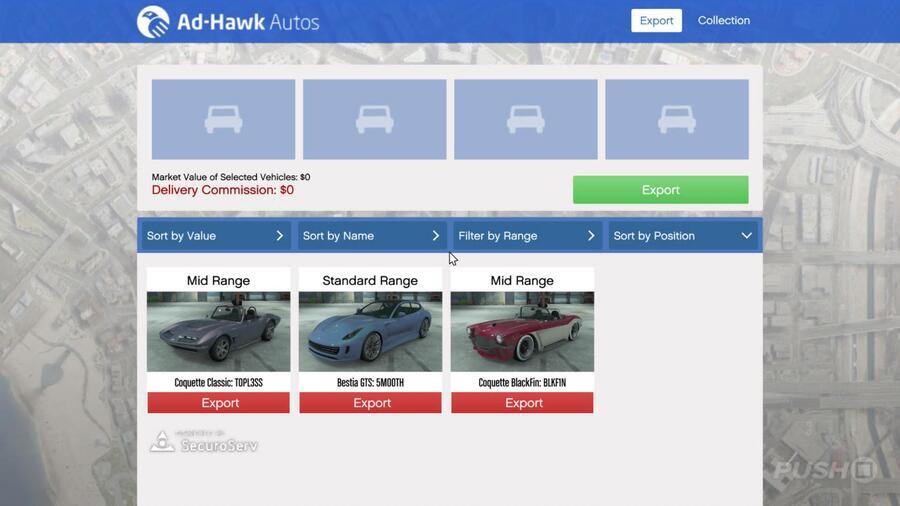The height and width of the screenshot is (506, 900).
Task: Select the first empty car slot icon
Action: pyautogui.click(x=223, y=120)
